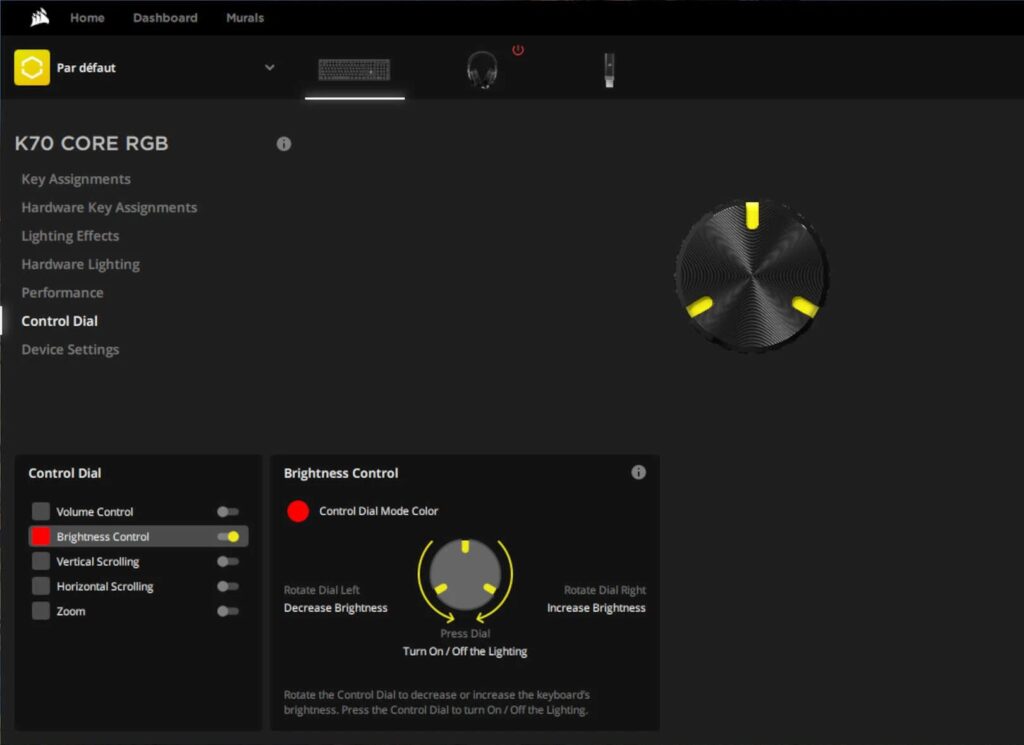Click the gray Horizontal Scrolling color square
1024x745 pixels.
(x=40, y=586)
